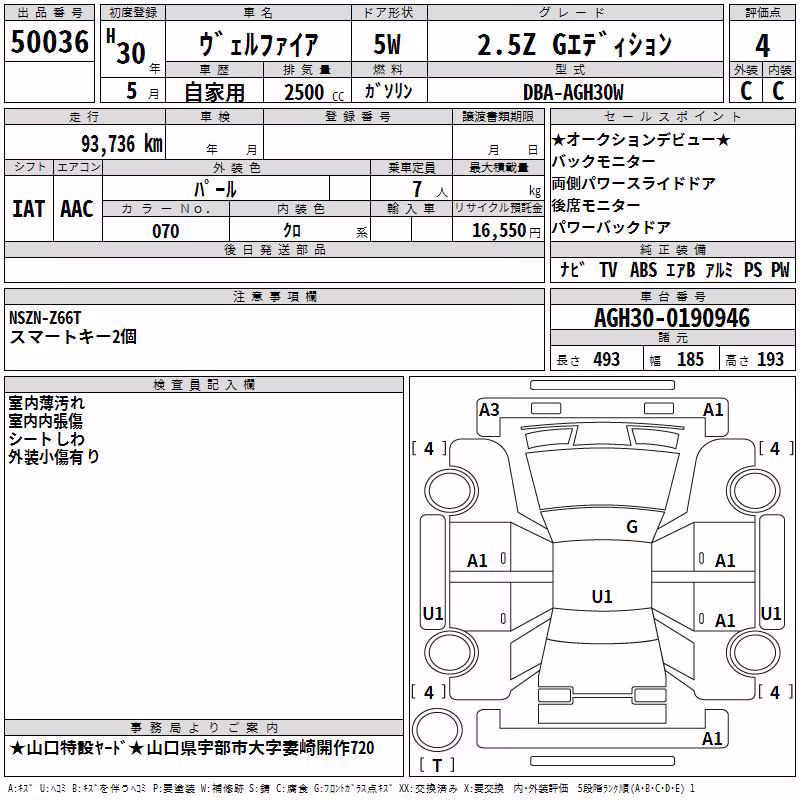Click the car name ヴェルファイア
The height and width of the screenshot is (800, 800).
click(258, 44)
